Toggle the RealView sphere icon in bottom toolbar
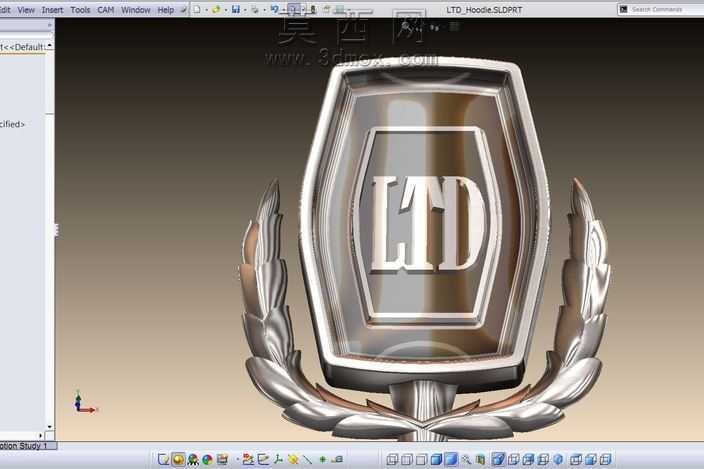704x469 pixels. [178, 459]
